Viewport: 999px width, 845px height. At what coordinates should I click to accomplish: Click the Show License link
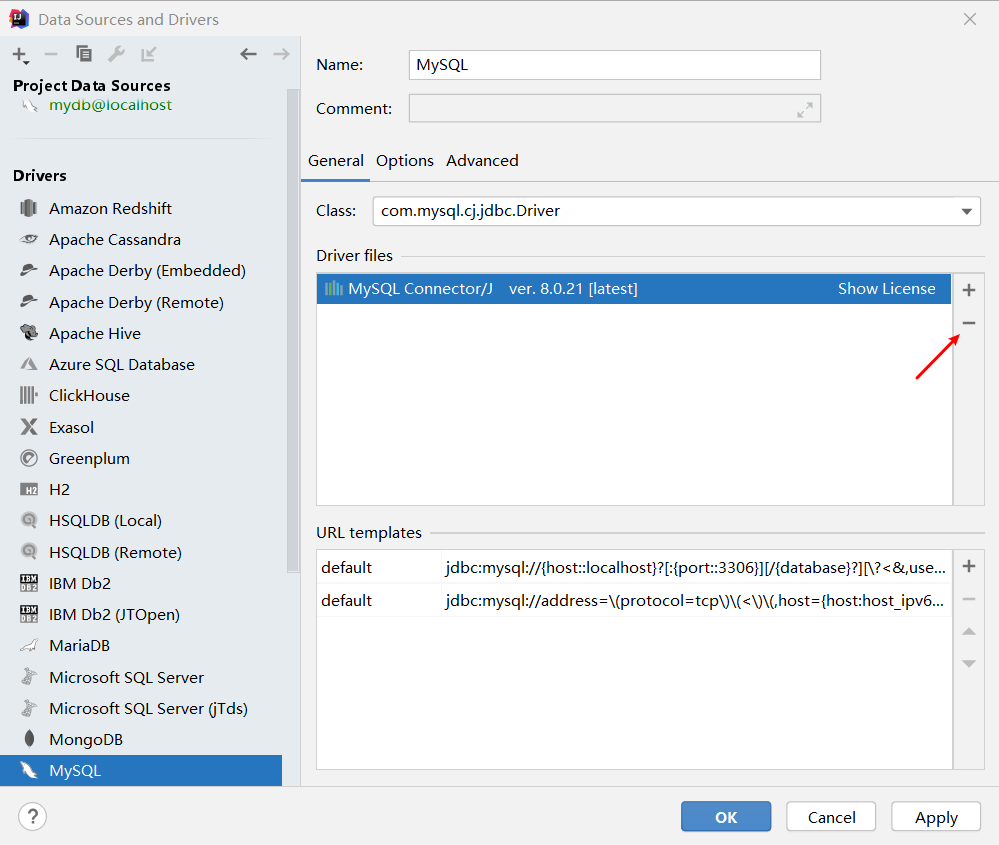[x=886, y=289]
